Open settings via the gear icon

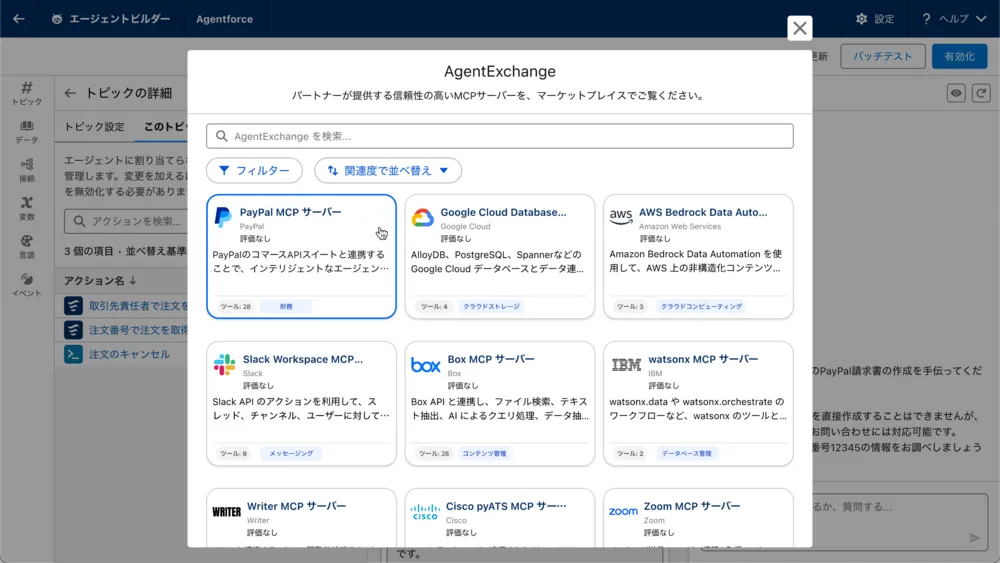pyautogui.click(x=862, y=19)
